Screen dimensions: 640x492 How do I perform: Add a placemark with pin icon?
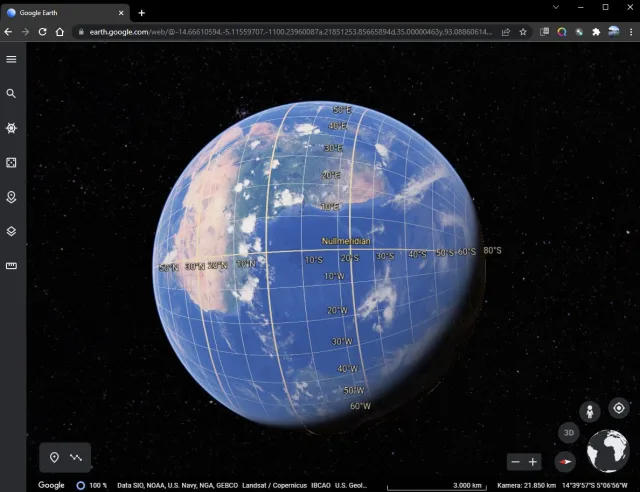pos(54,457)
